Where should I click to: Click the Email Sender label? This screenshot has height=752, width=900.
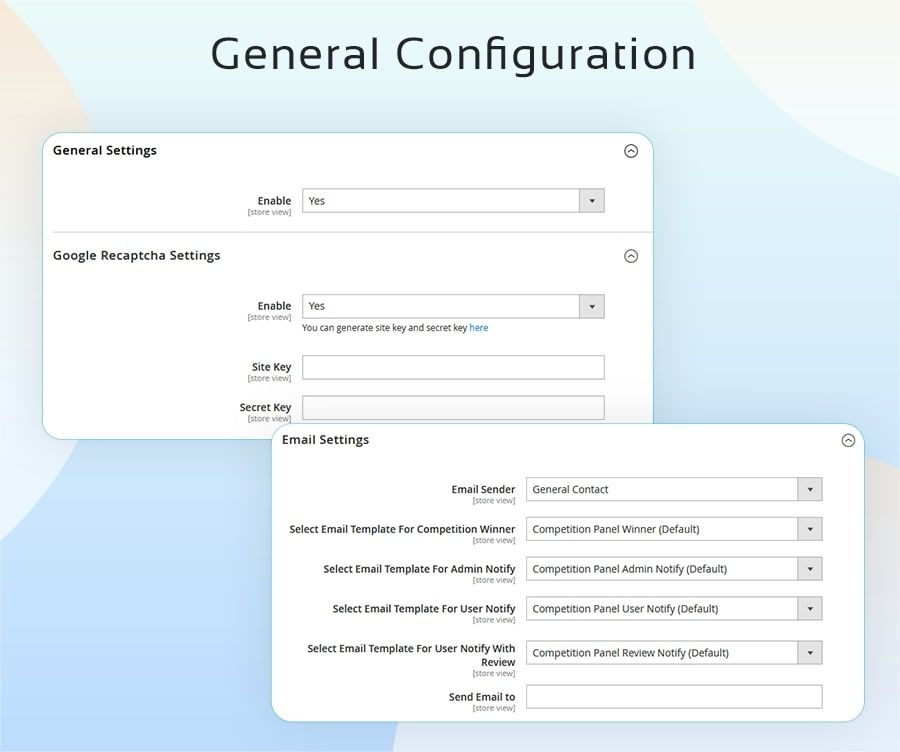[x=483, y=490]
